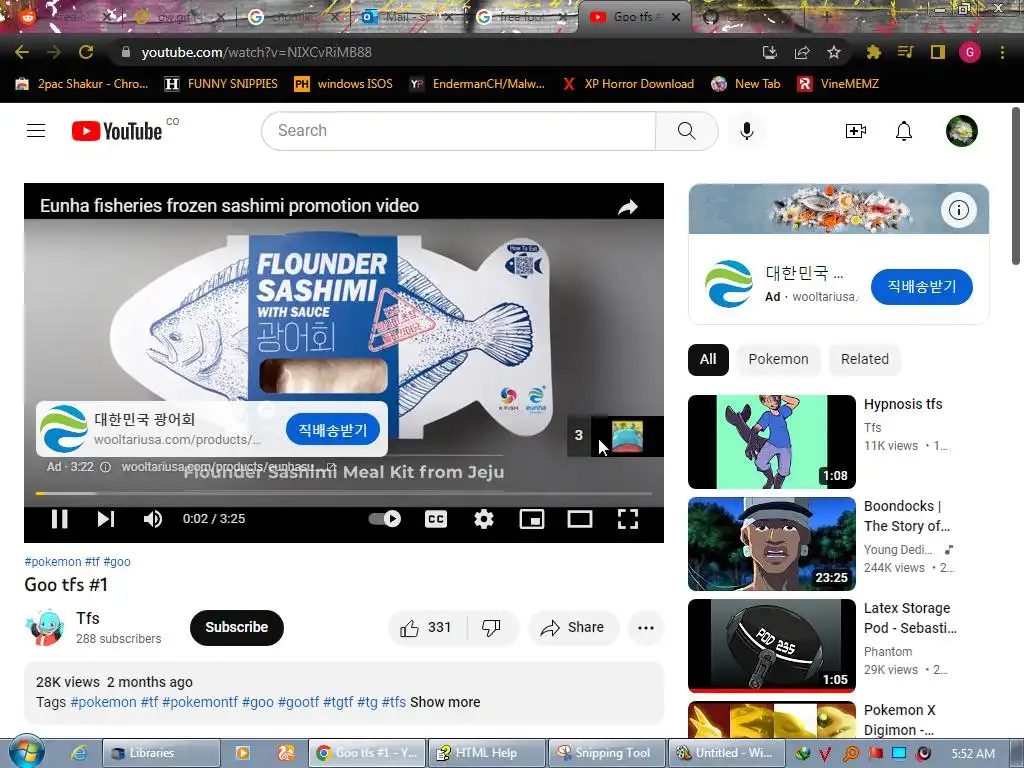
Task: Open the Chrome extensions puzzle icon
Action: (873, 52)
